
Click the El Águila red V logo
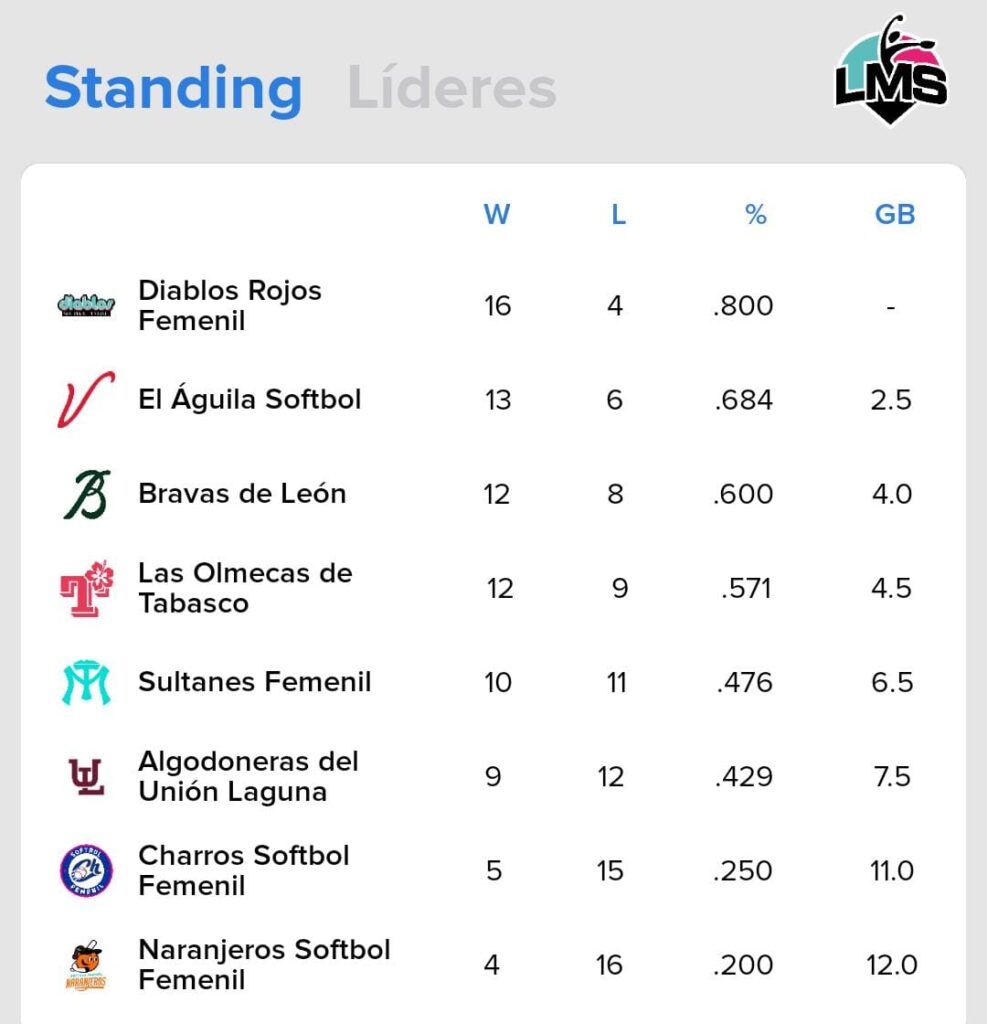pyautogui.click(x=86, y=399)
